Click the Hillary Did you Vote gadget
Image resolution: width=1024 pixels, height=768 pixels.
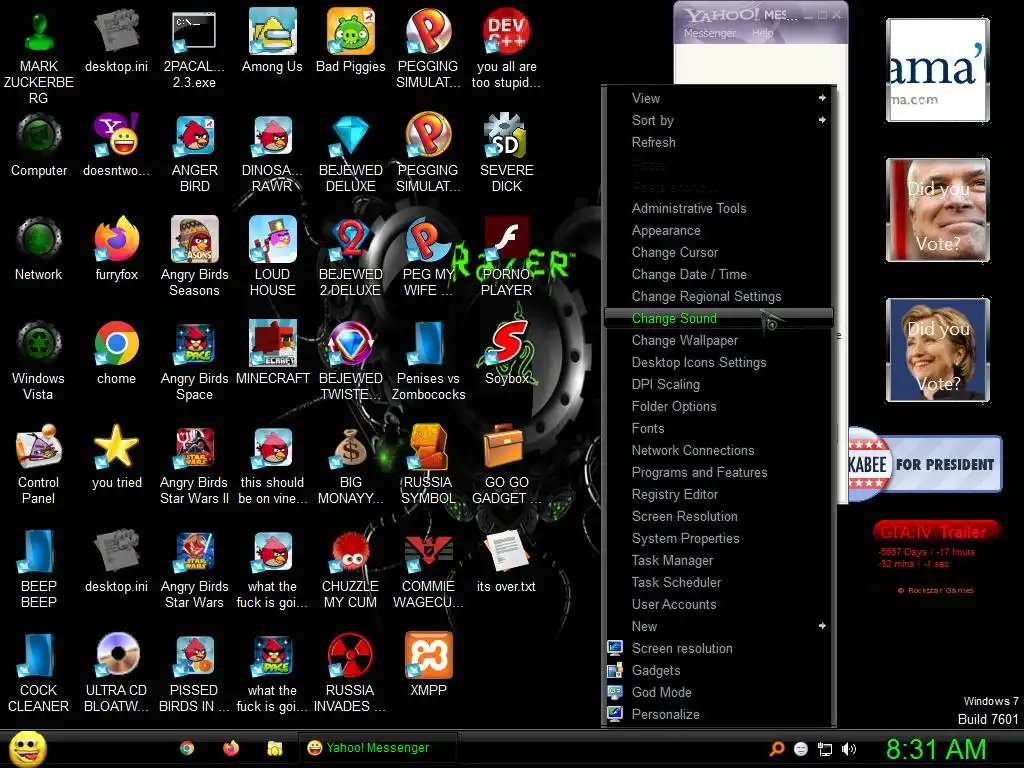pyautogui.click(x=938, y=349)
